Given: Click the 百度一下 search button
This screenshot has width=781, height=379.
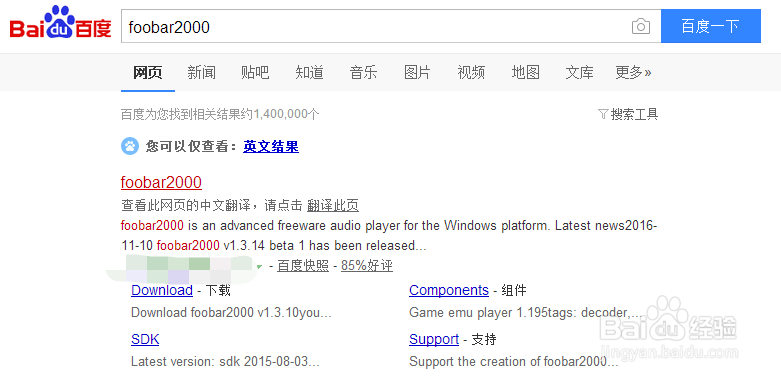Looking at the screenshot, I should pyautogui.click(x=711, y=26).
